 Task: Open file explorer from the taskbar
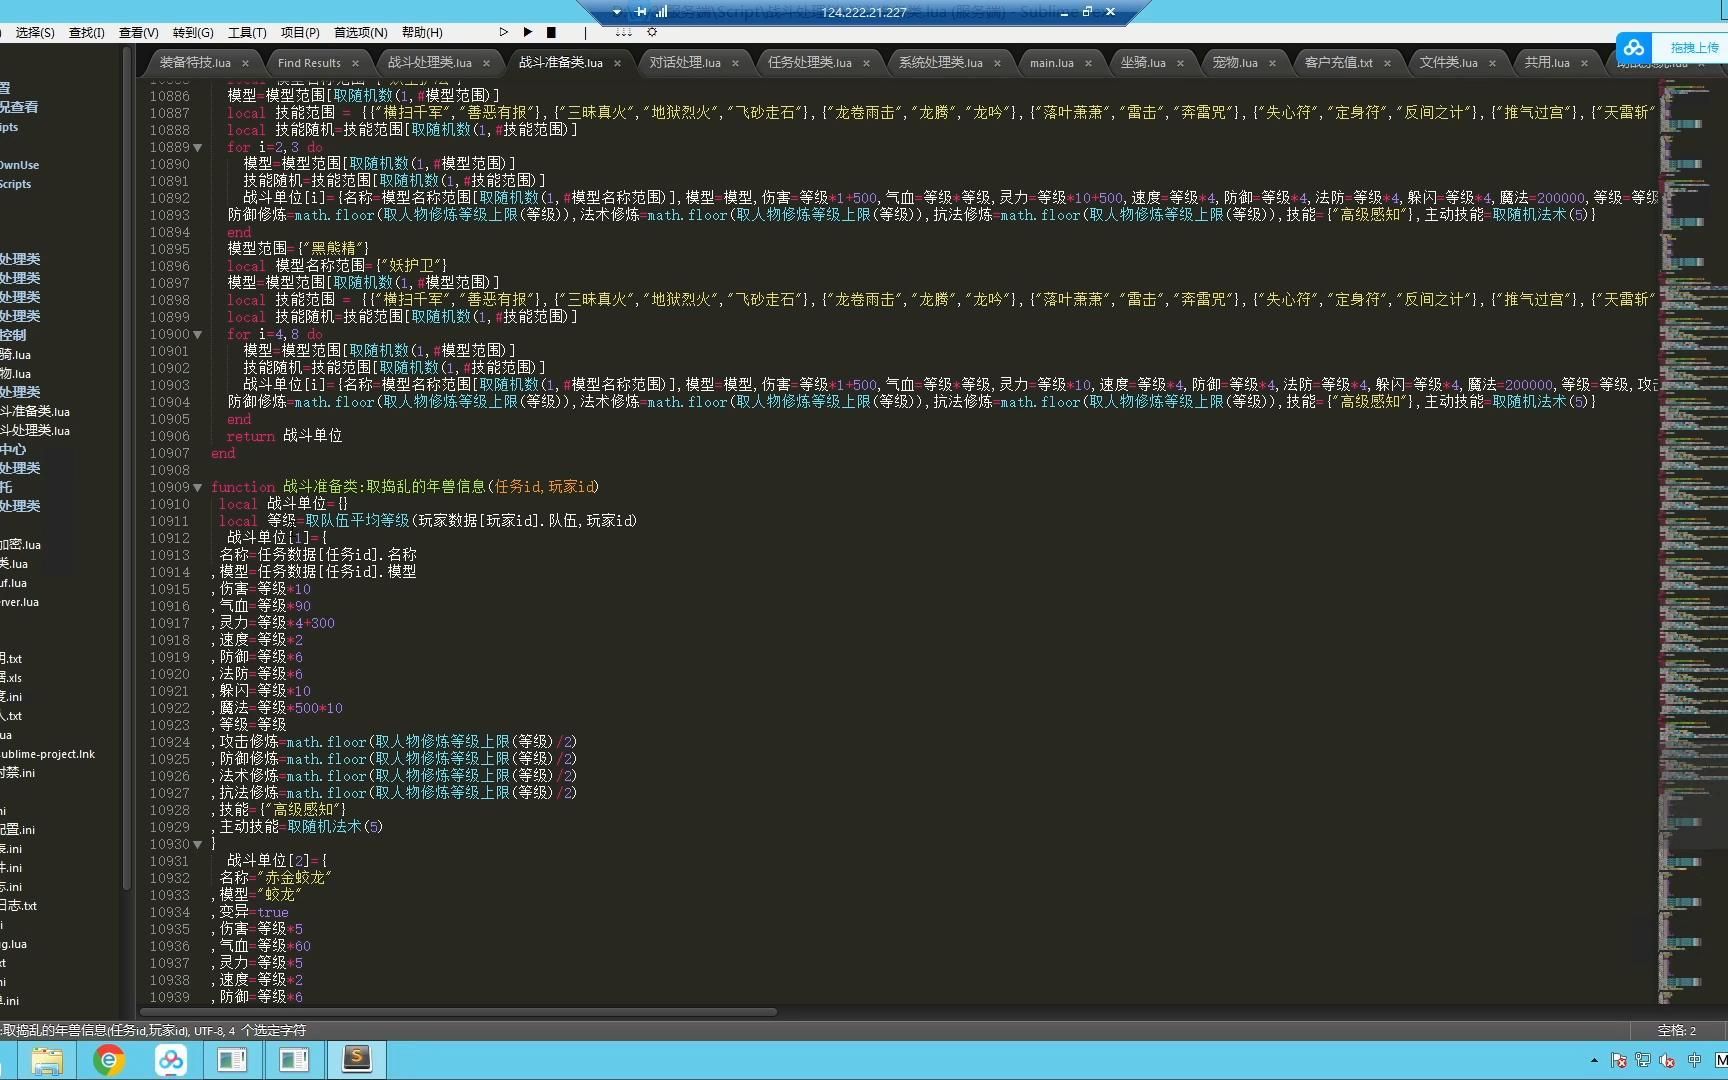point(47,1059)
